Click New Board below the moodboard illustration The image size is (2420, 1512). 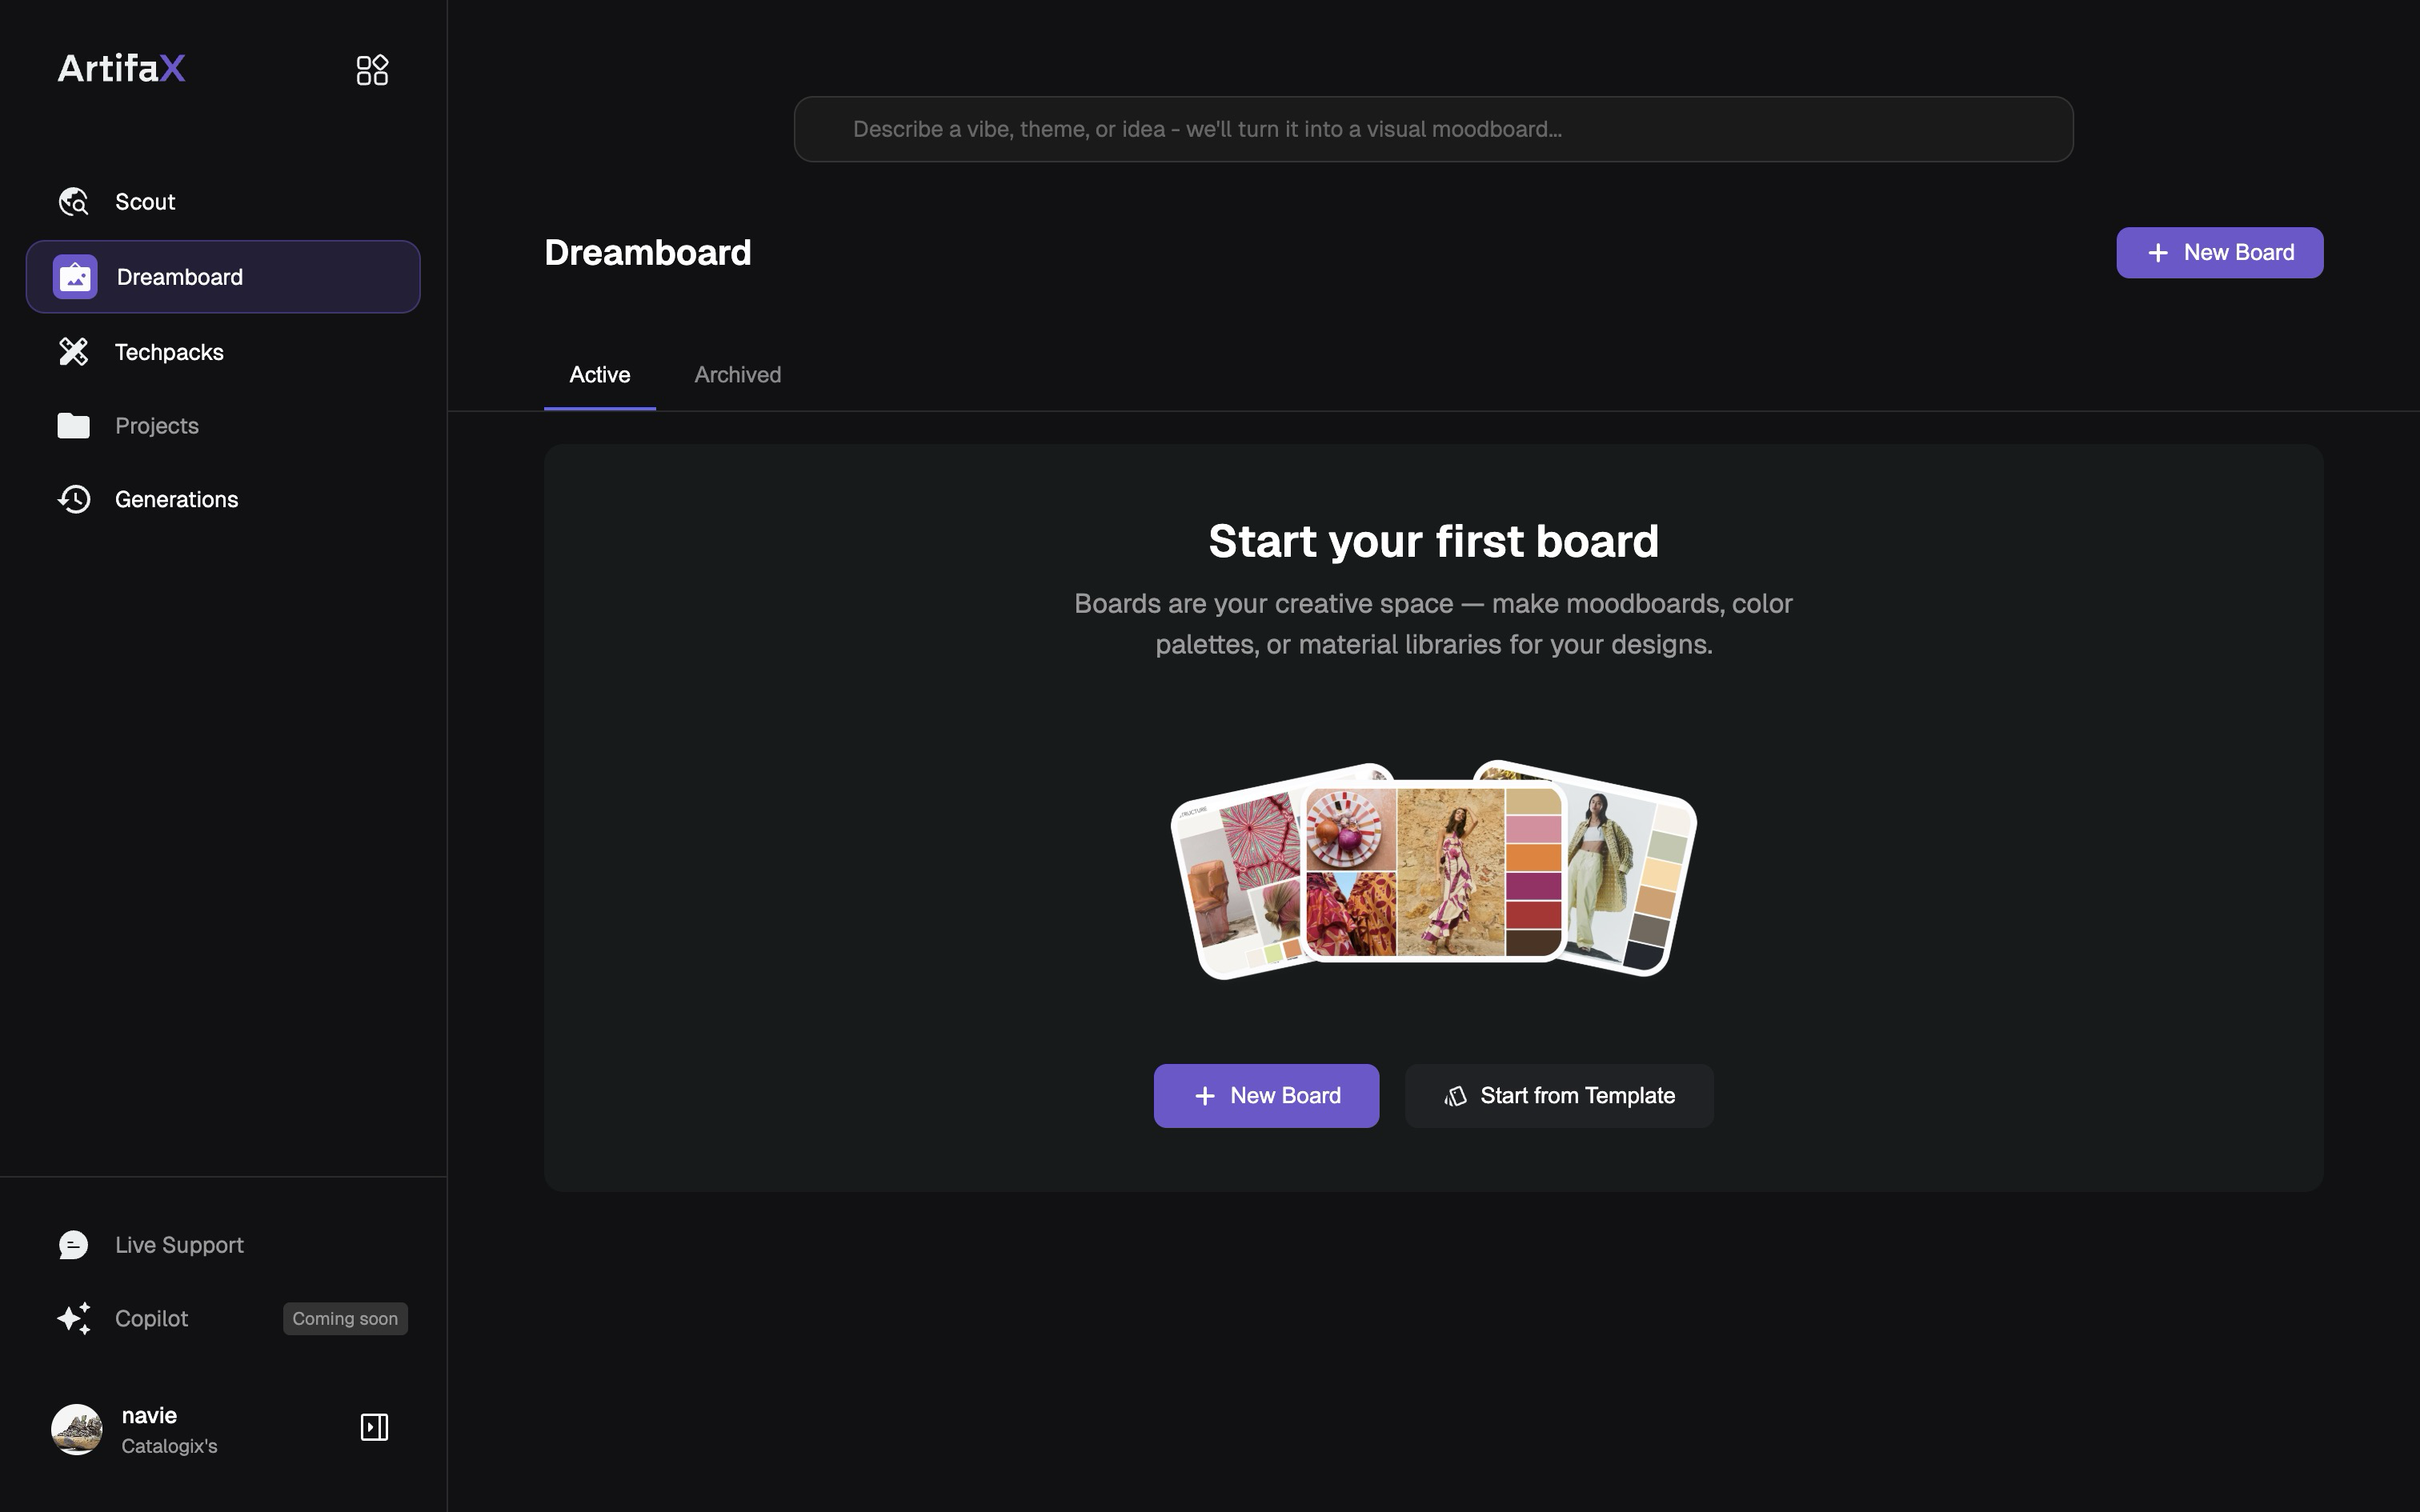pyautogui.click(x=1266, y=1096)
